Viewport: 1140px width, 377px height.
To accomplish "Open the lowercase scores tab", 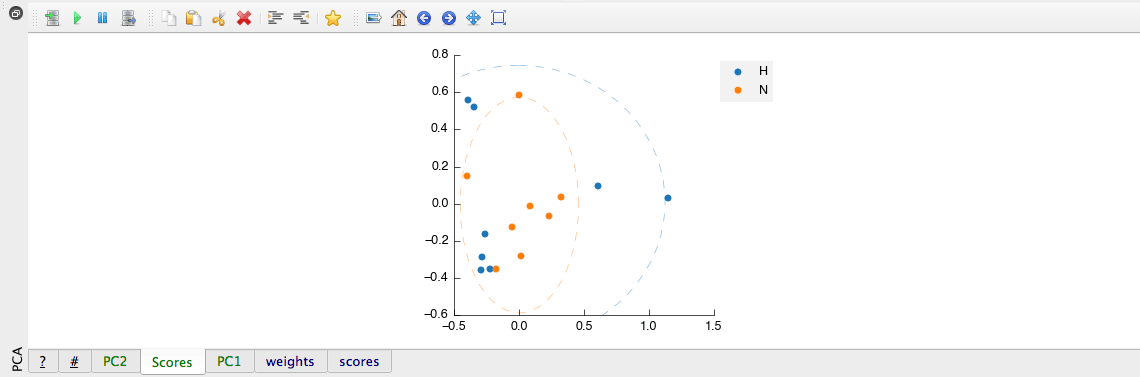I will (x=359, y=361).
